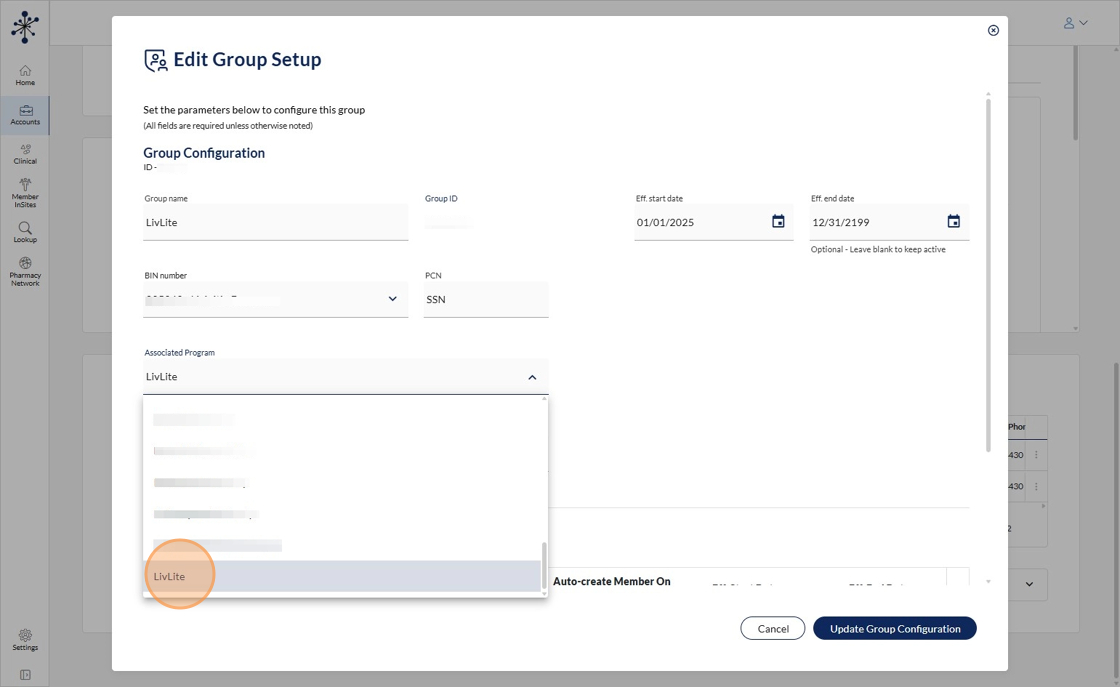
Task: Click the program dropdown list scrollbar
Action: click(544, 564)
